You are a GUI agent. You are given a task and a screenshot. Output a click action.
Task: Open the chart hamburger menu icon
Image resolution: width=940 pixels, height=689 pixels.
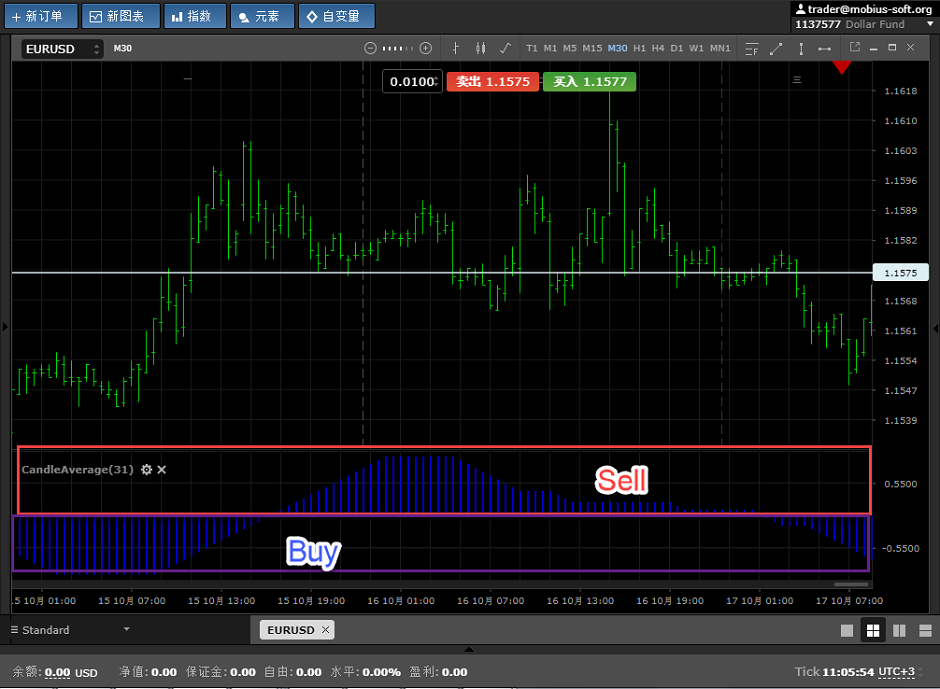pyautogui.click(x=797, y=79)
